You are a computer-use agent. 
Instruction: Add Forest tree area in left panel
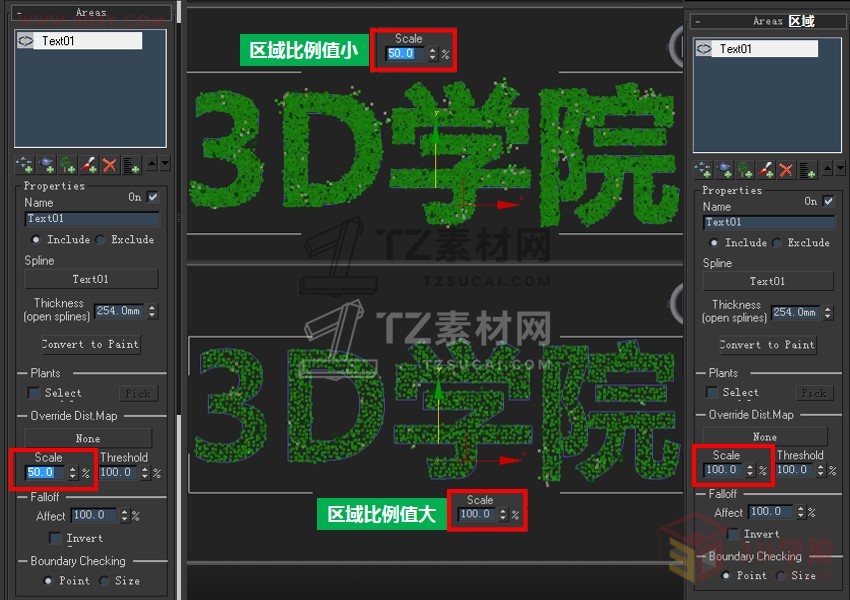pyautogui.click(x=68, y=164)
